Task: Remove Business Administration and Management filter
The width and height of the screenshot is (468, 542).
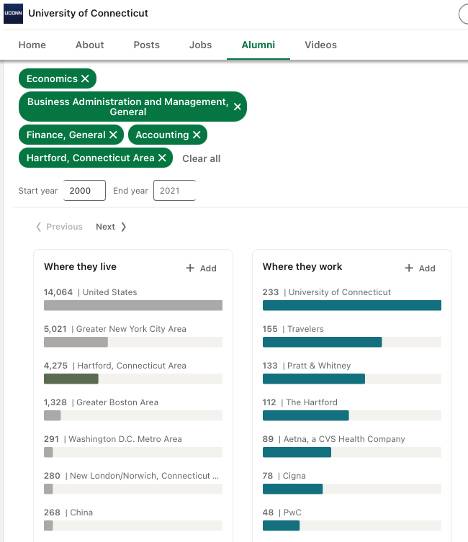Action: (237, 107)
